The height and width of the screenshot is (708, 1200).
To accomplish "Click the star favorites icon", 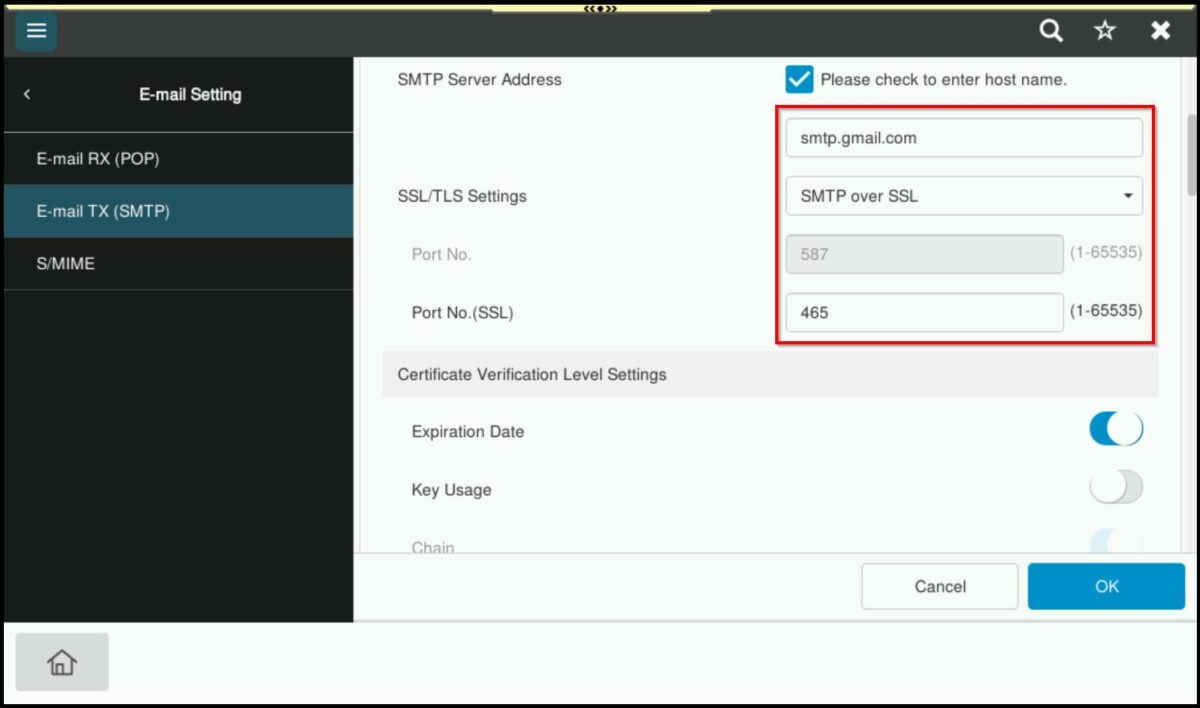I will [x=1104, y=31].
